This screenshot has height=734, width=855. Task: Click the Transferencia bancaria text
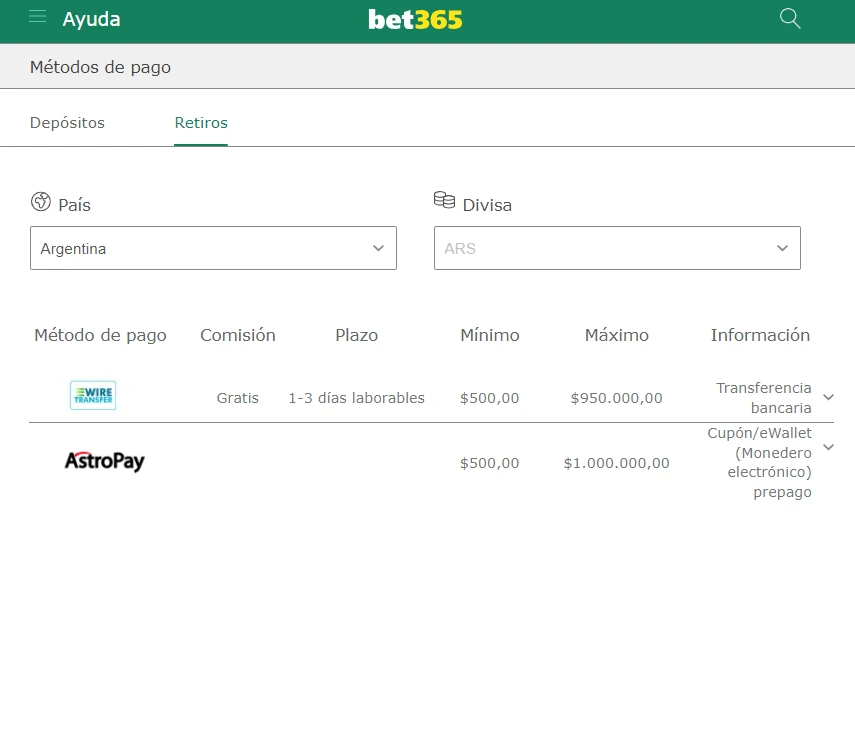pos(763,398)
